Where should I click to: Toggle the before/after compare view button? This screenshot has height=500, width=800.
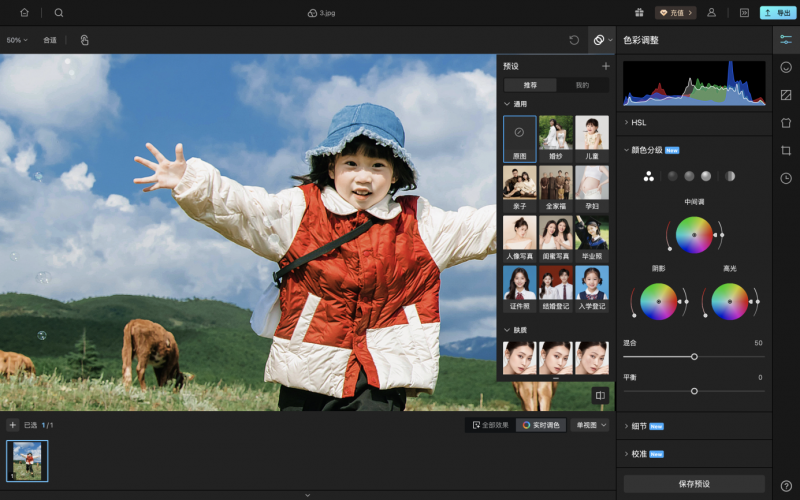(x=600, y=395)
